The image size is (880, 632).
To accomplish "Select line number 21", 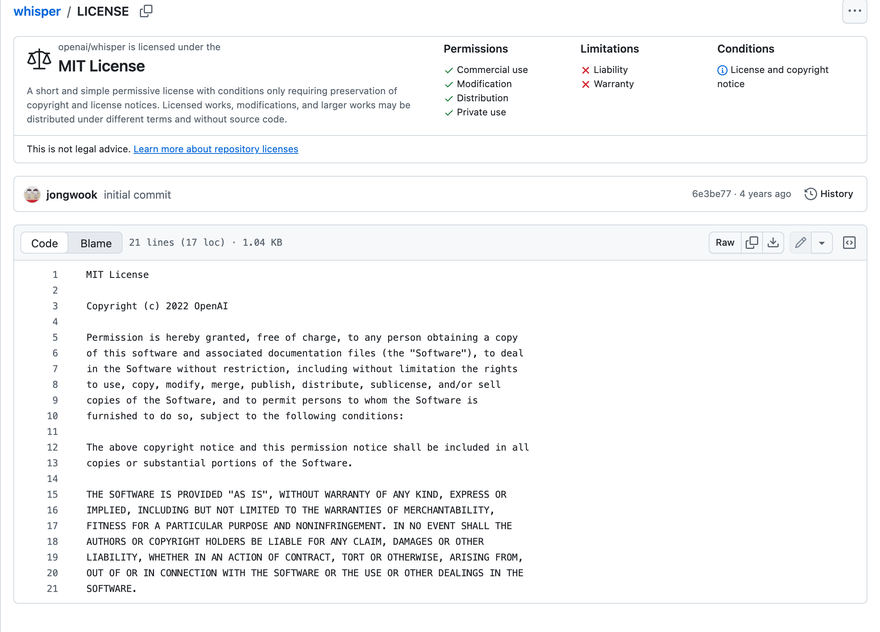I will tap(52, 589).
